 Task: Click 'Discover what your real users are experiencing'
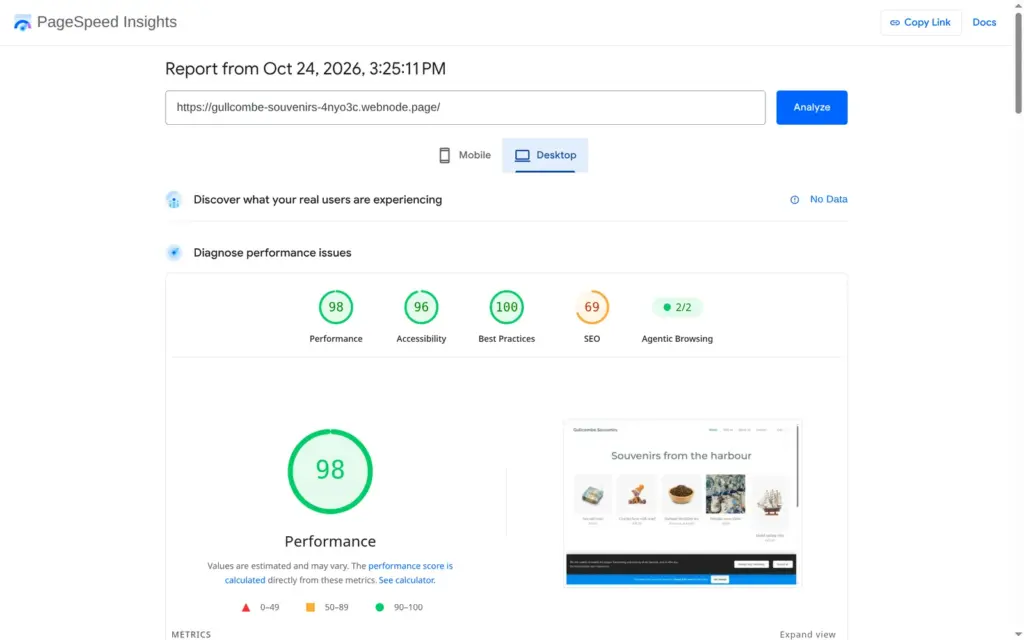point(317,200)
